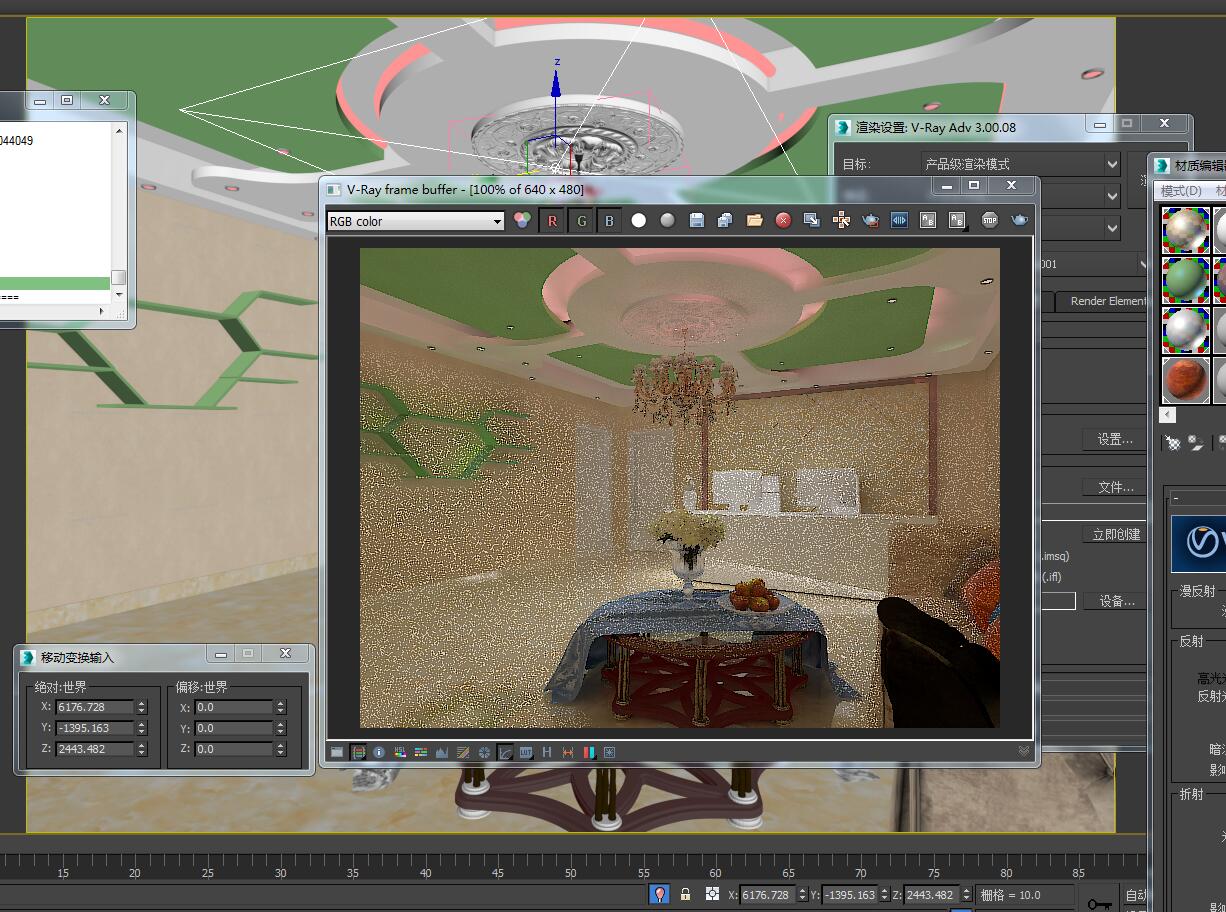The image size is (1226, 912).
Task: Clear the image with red X icon
Action: pyautogui.click(x=783, y=221)
